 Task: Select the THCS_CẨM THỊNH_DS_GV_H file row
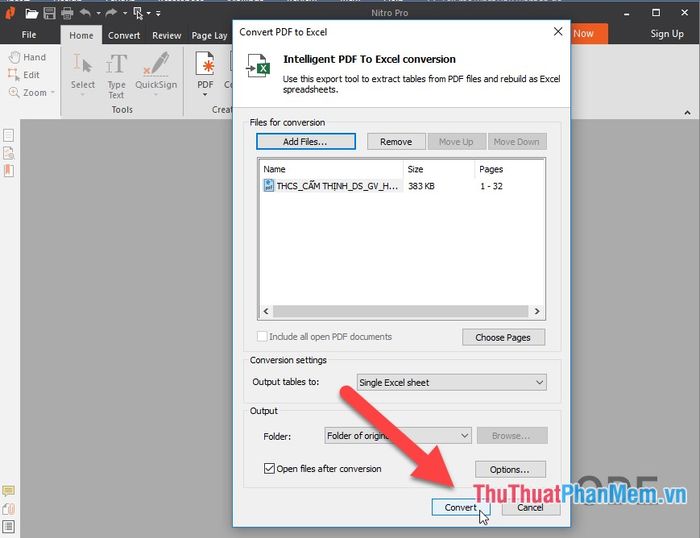click(x=401, y=186)
